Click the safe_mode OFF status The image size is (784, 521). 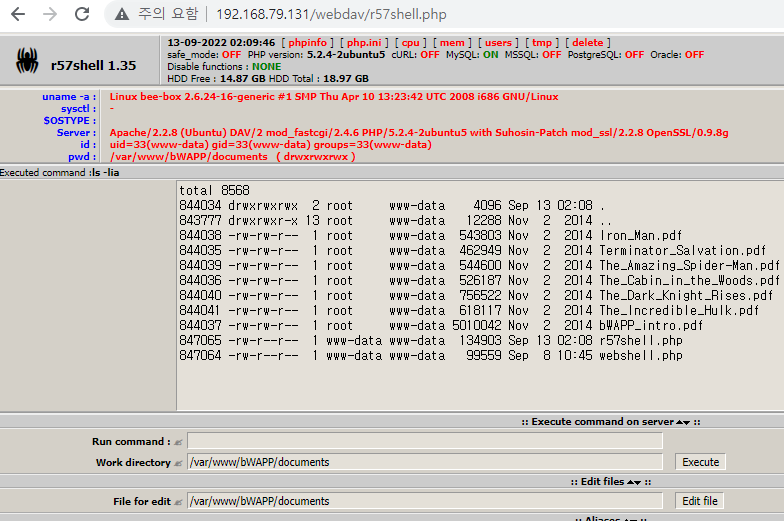click(x=232, y=54)
